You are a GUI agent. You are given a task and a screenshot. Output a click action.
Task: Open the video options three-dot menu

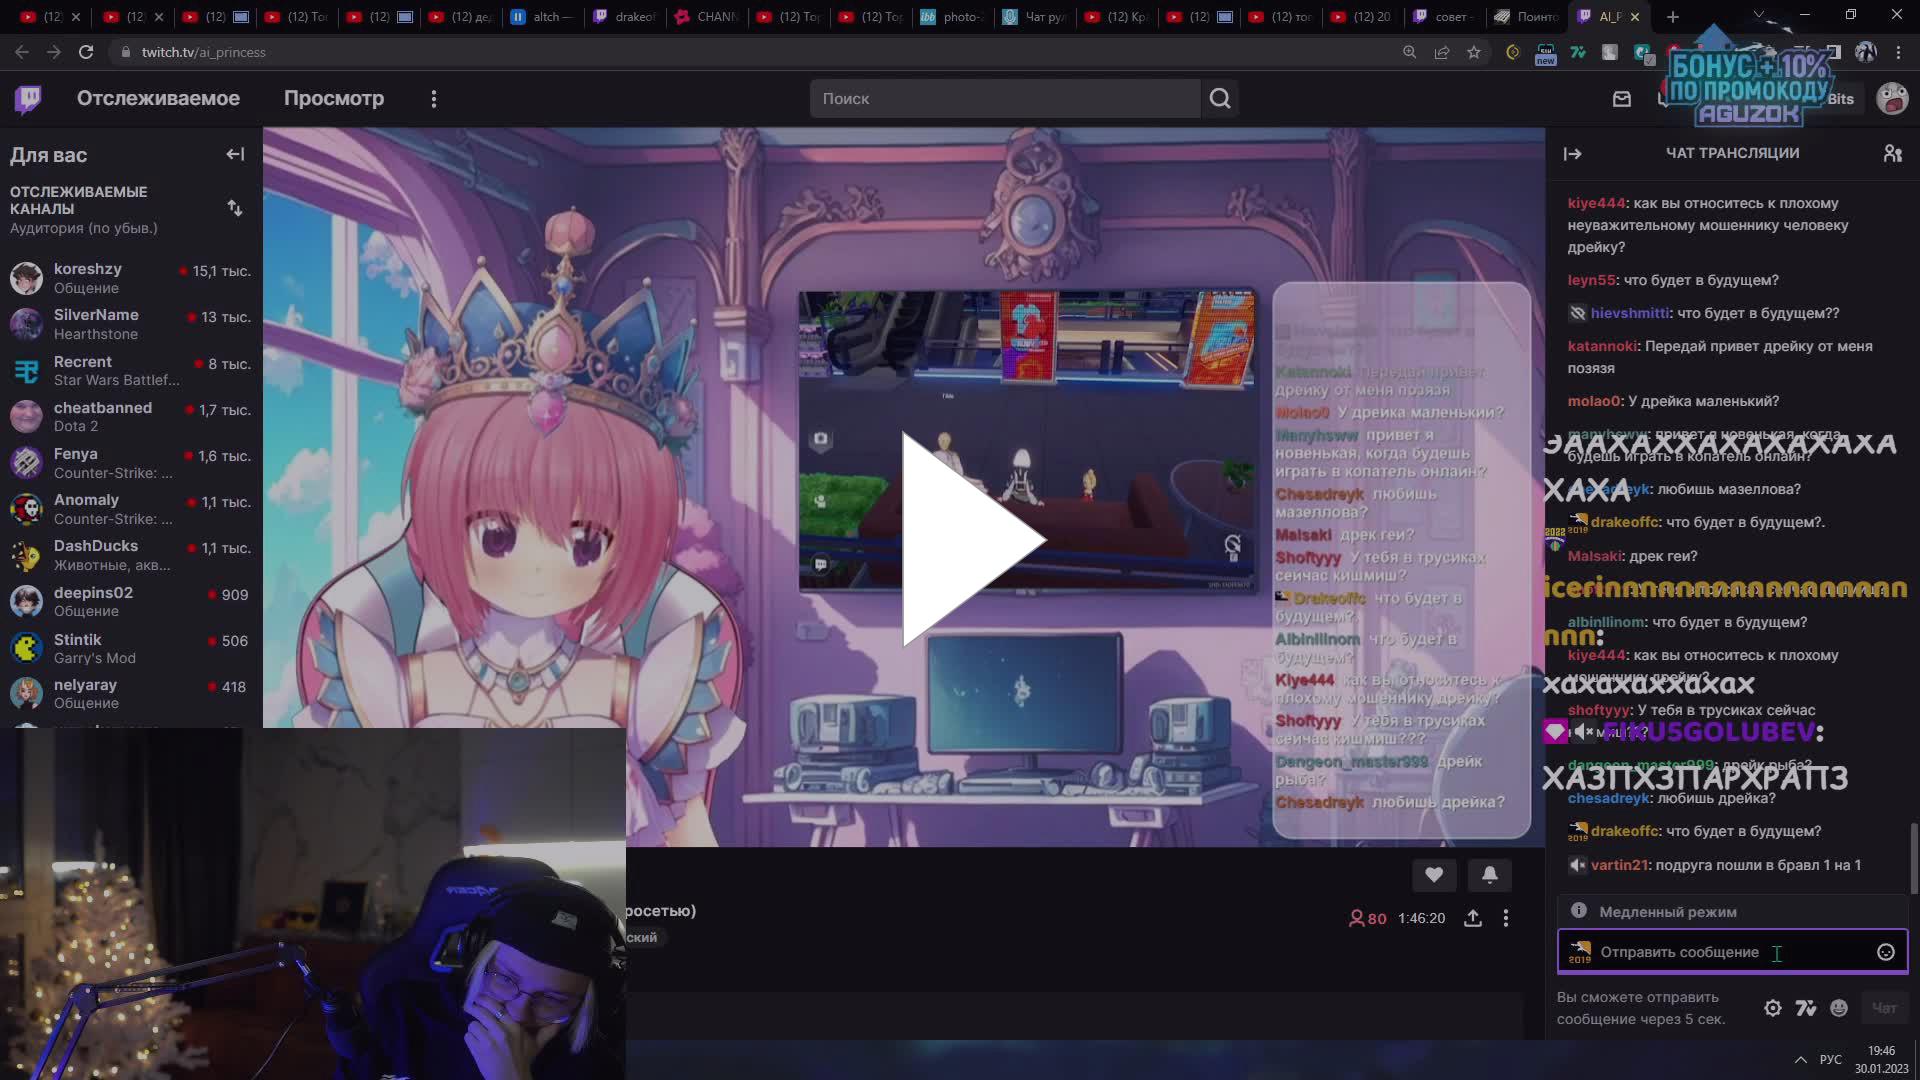pos(1507,917)
